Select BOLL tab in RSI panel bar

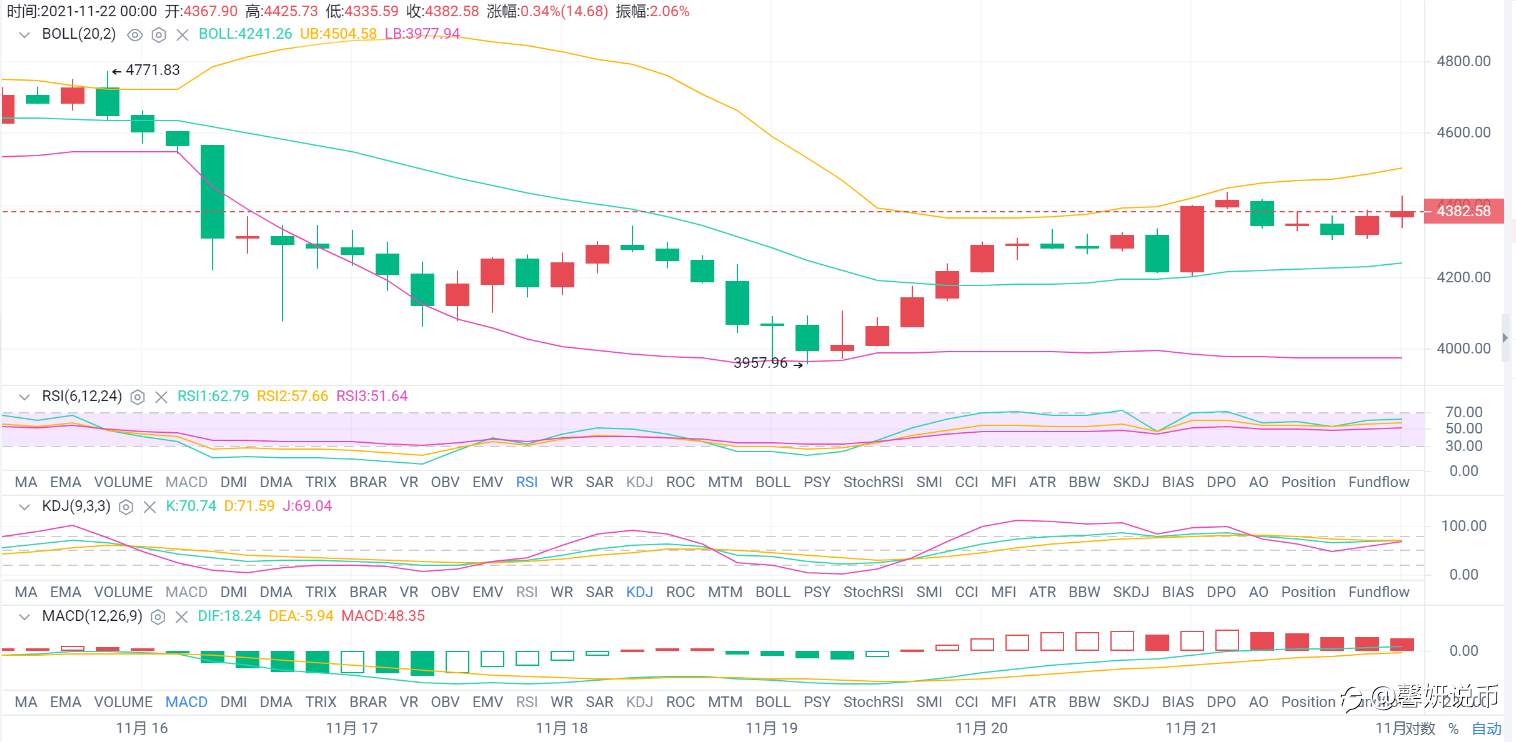pyautogui.click(x=773, y=482)
